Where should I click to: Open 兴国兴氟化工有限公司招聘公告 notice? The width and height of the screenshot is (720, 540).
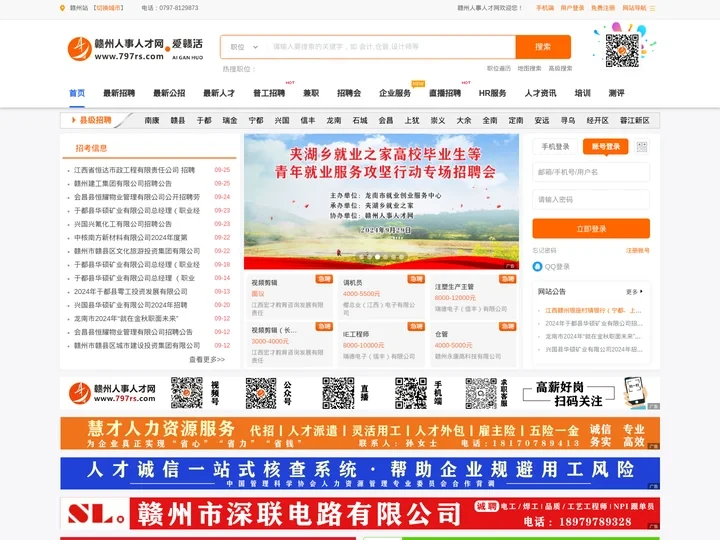(123, 224)
